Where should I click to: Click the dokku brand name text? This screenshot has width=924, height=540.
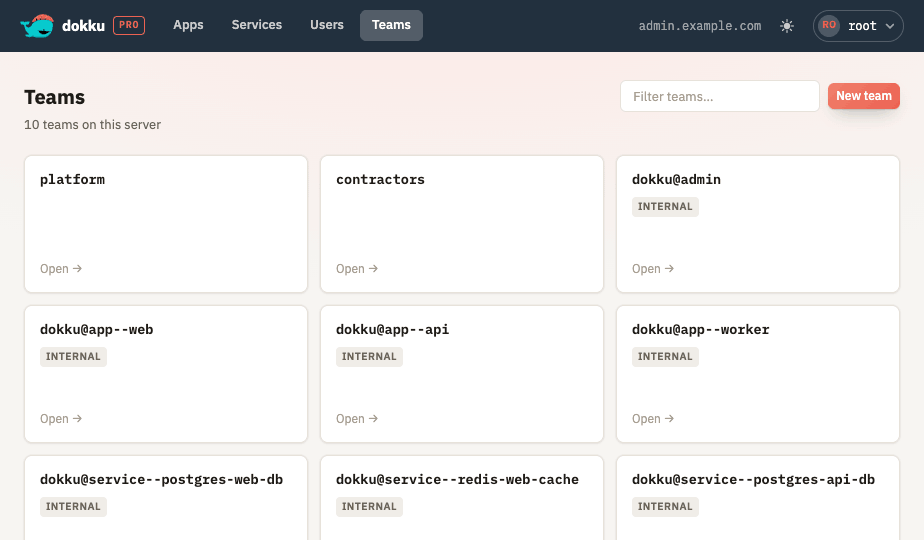[83, 26]
